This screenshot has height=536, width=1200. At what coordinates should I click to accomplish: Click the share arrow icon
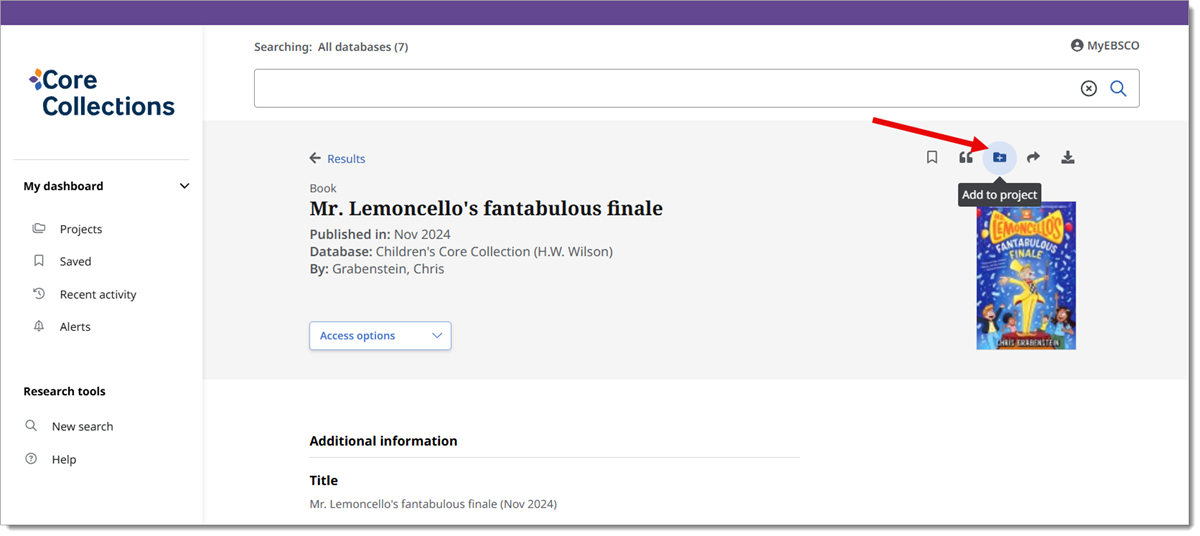(1034, 157)
